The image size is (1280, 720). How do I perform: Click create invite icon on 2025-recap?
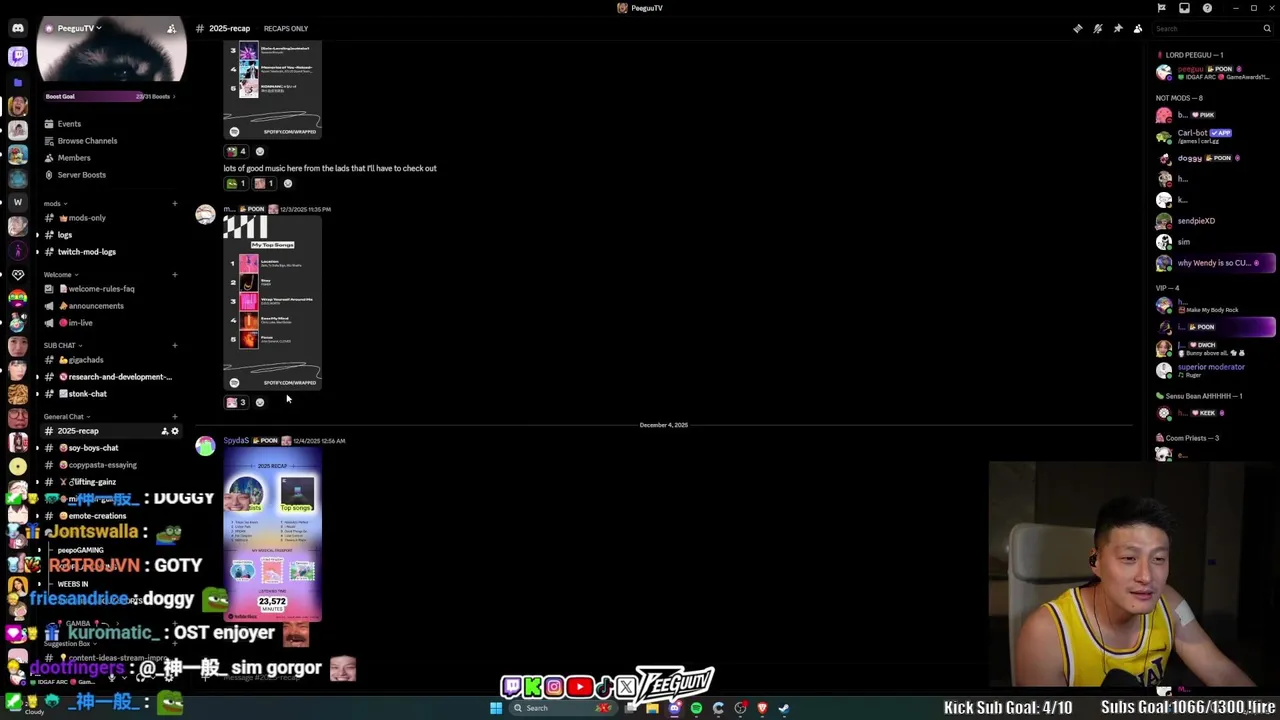point(164,431)
